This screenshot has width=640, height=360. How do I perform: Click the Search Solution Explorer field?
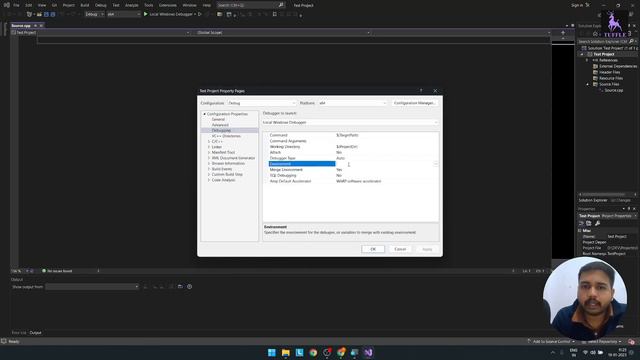602,41
